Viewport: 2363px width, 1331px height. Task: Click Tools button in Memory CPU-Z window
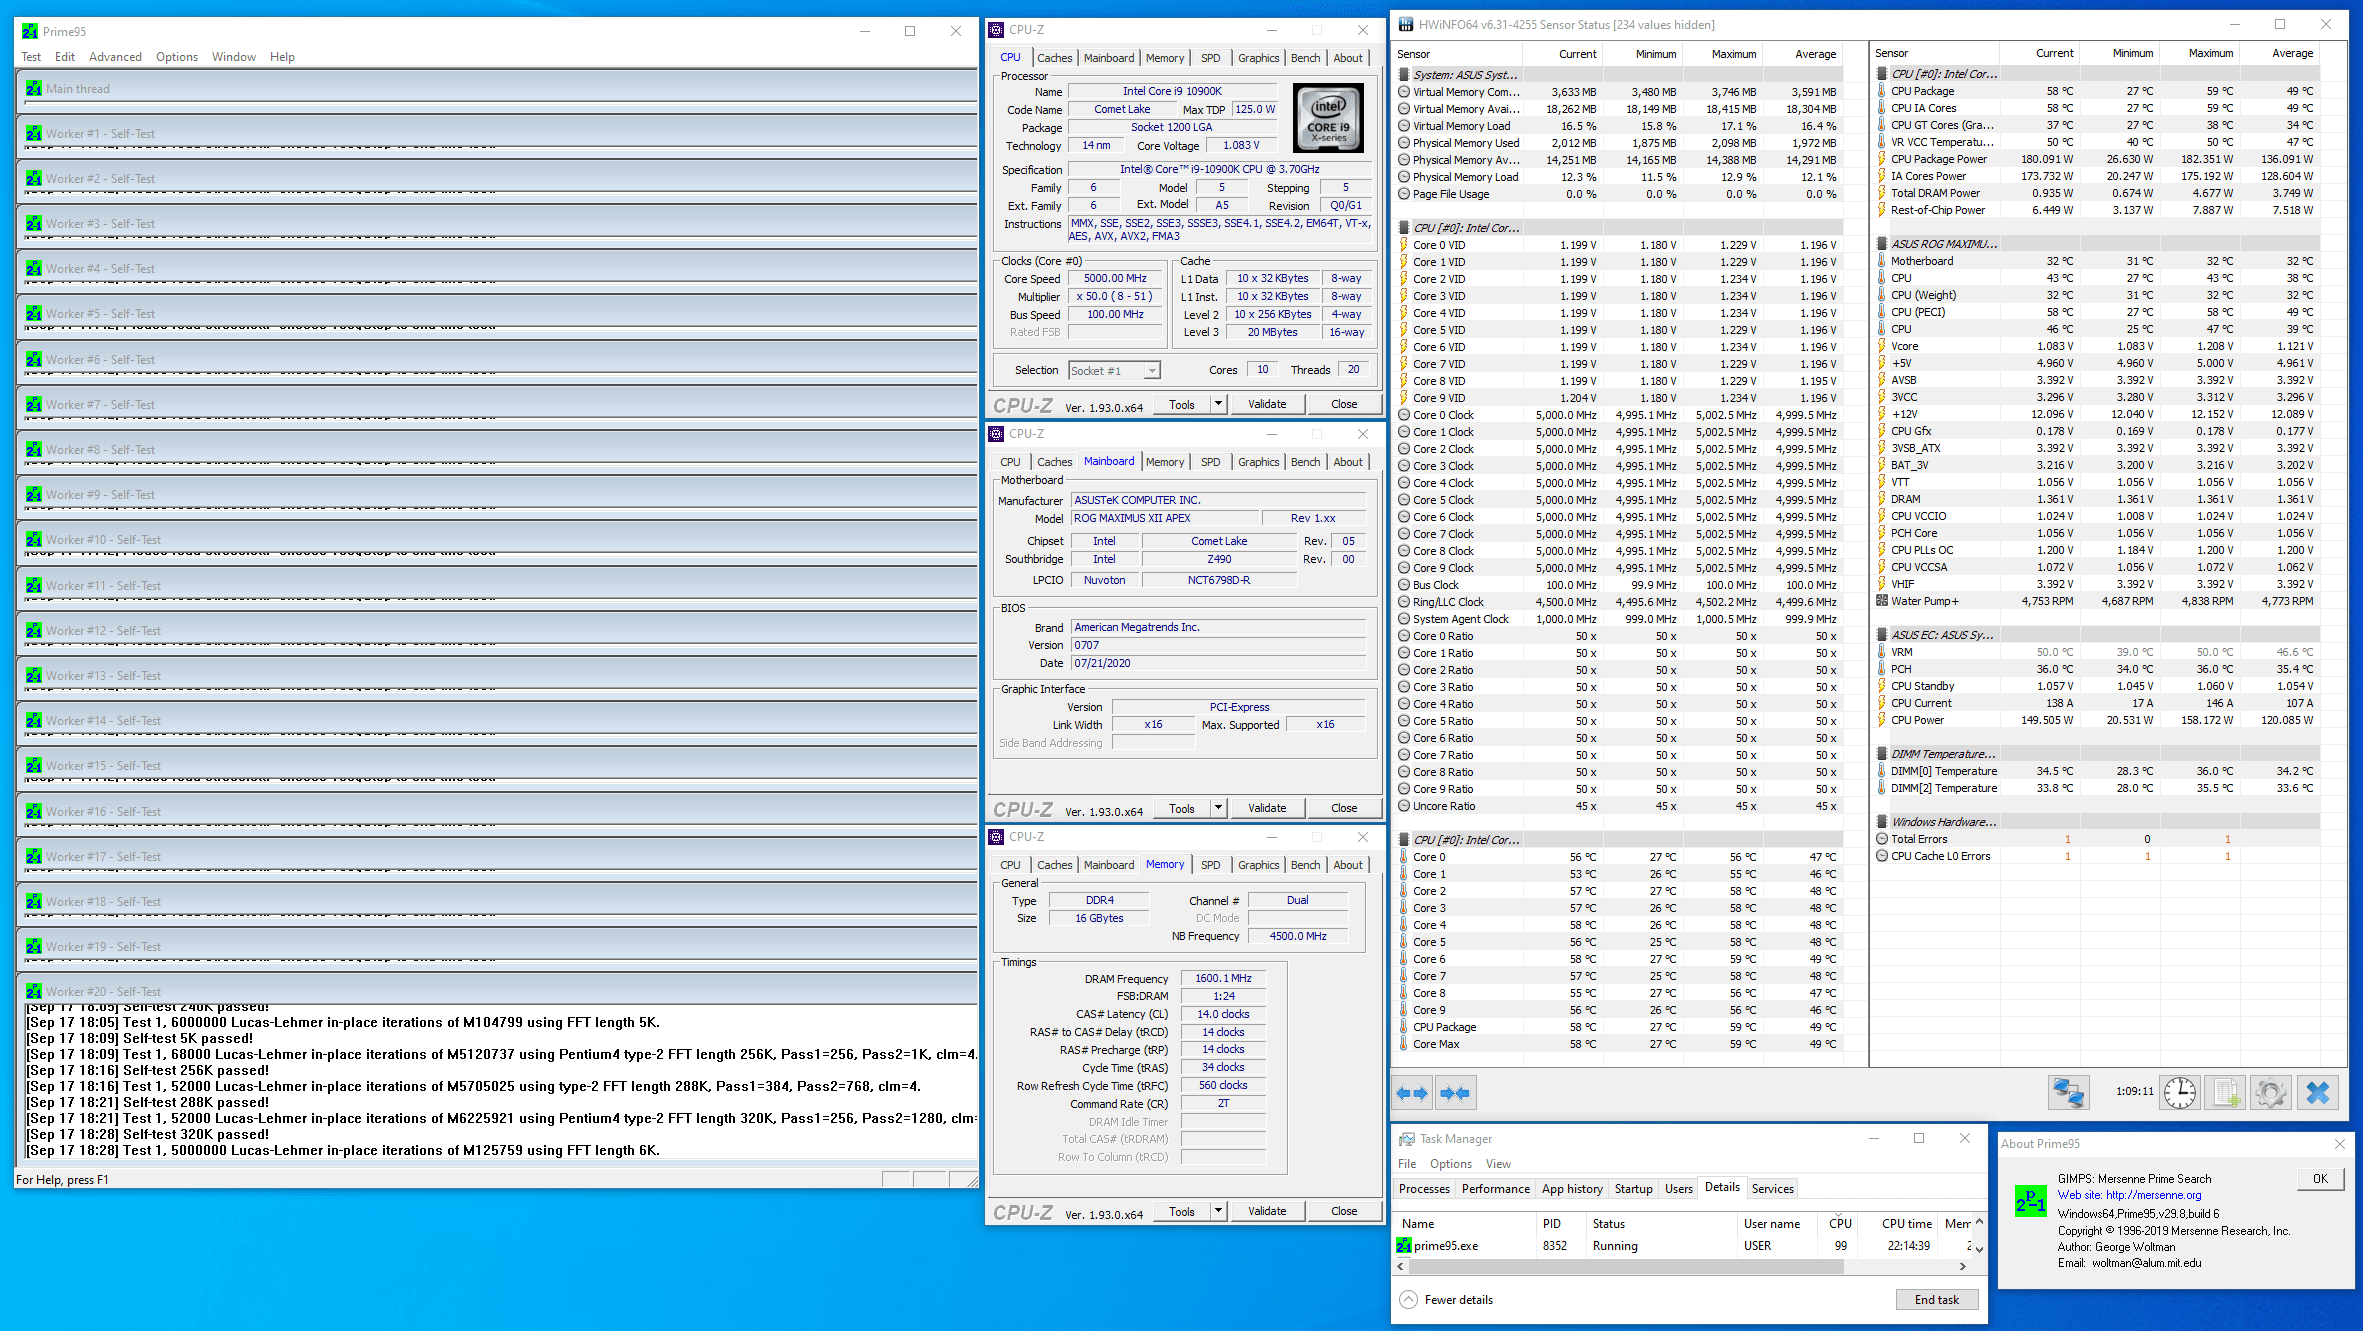(1182, 1211)
